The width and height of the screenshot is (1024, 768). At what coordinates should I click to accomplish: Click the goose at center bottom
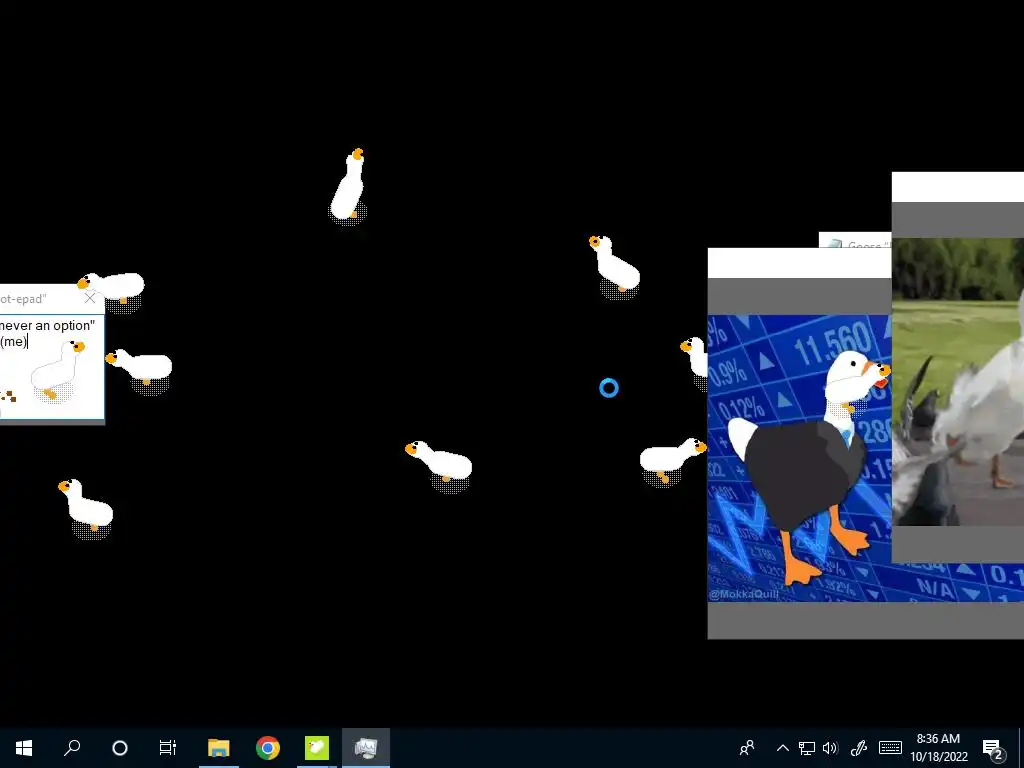pyautogui.click(x=440, y=464)
